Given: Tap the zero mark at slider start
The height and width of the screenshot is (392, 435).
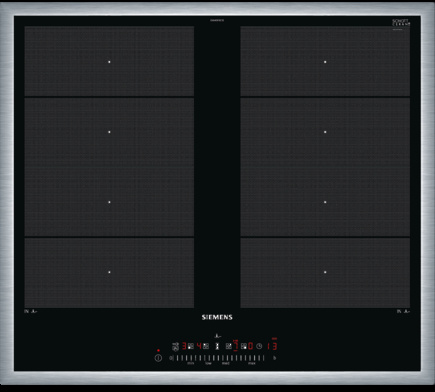Looking at the screenshot, I should point(171,358).
